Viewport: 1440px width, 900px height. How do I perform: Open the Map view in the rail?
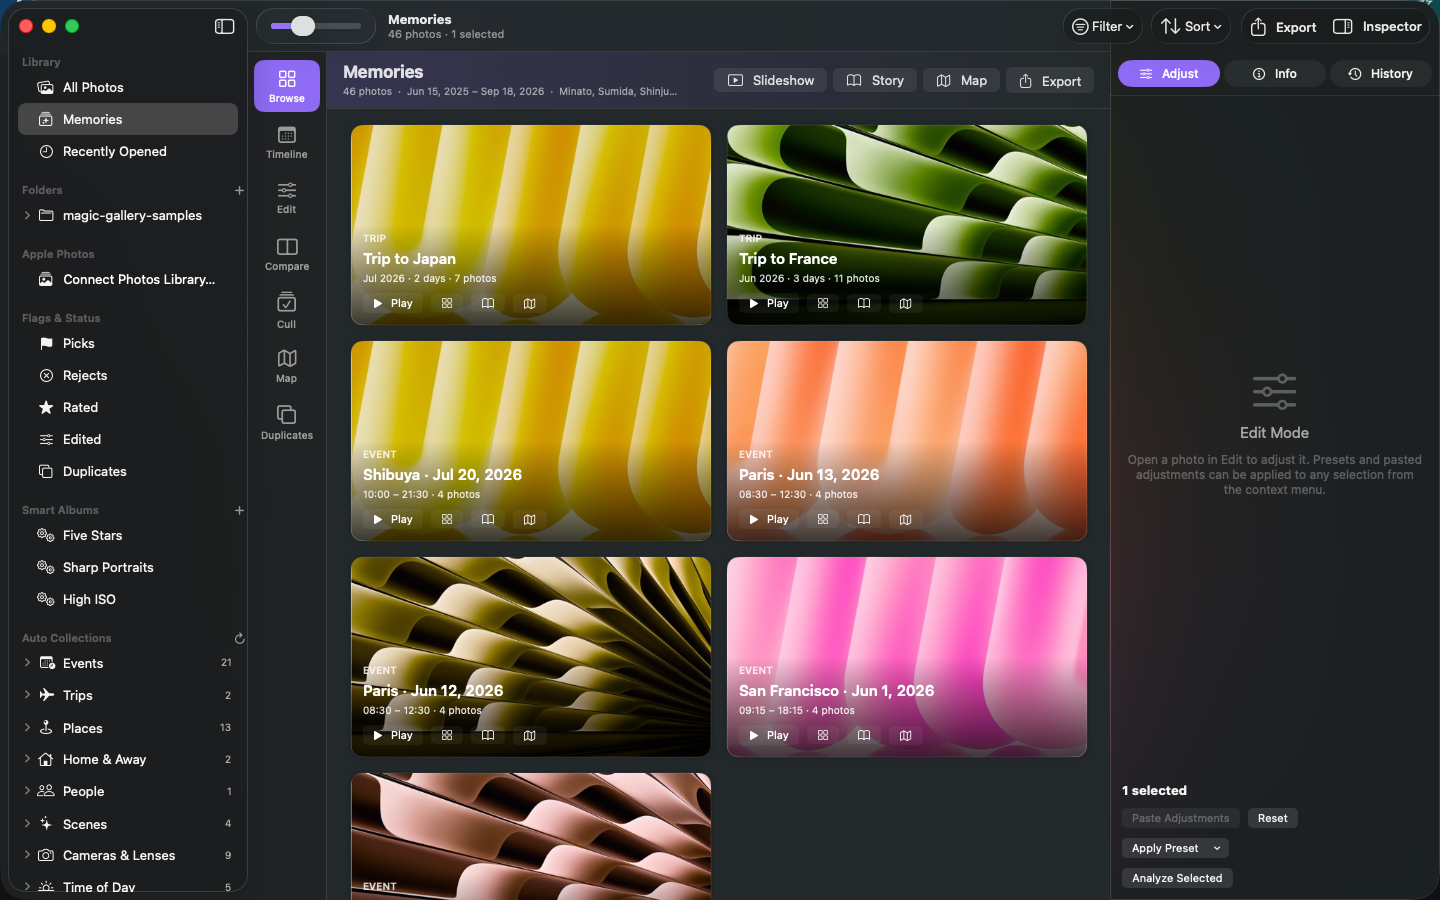point(287,365)
